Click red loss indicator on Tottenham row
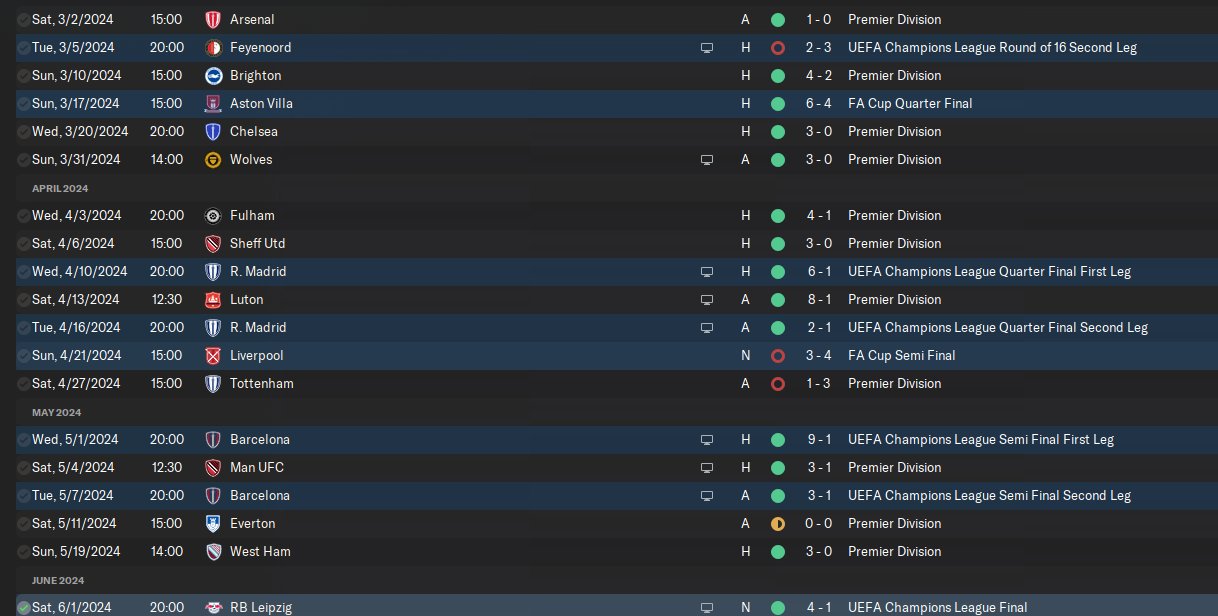Viewport: 1218px width, 616px height. pyautogui.click(x=777, y=383)
